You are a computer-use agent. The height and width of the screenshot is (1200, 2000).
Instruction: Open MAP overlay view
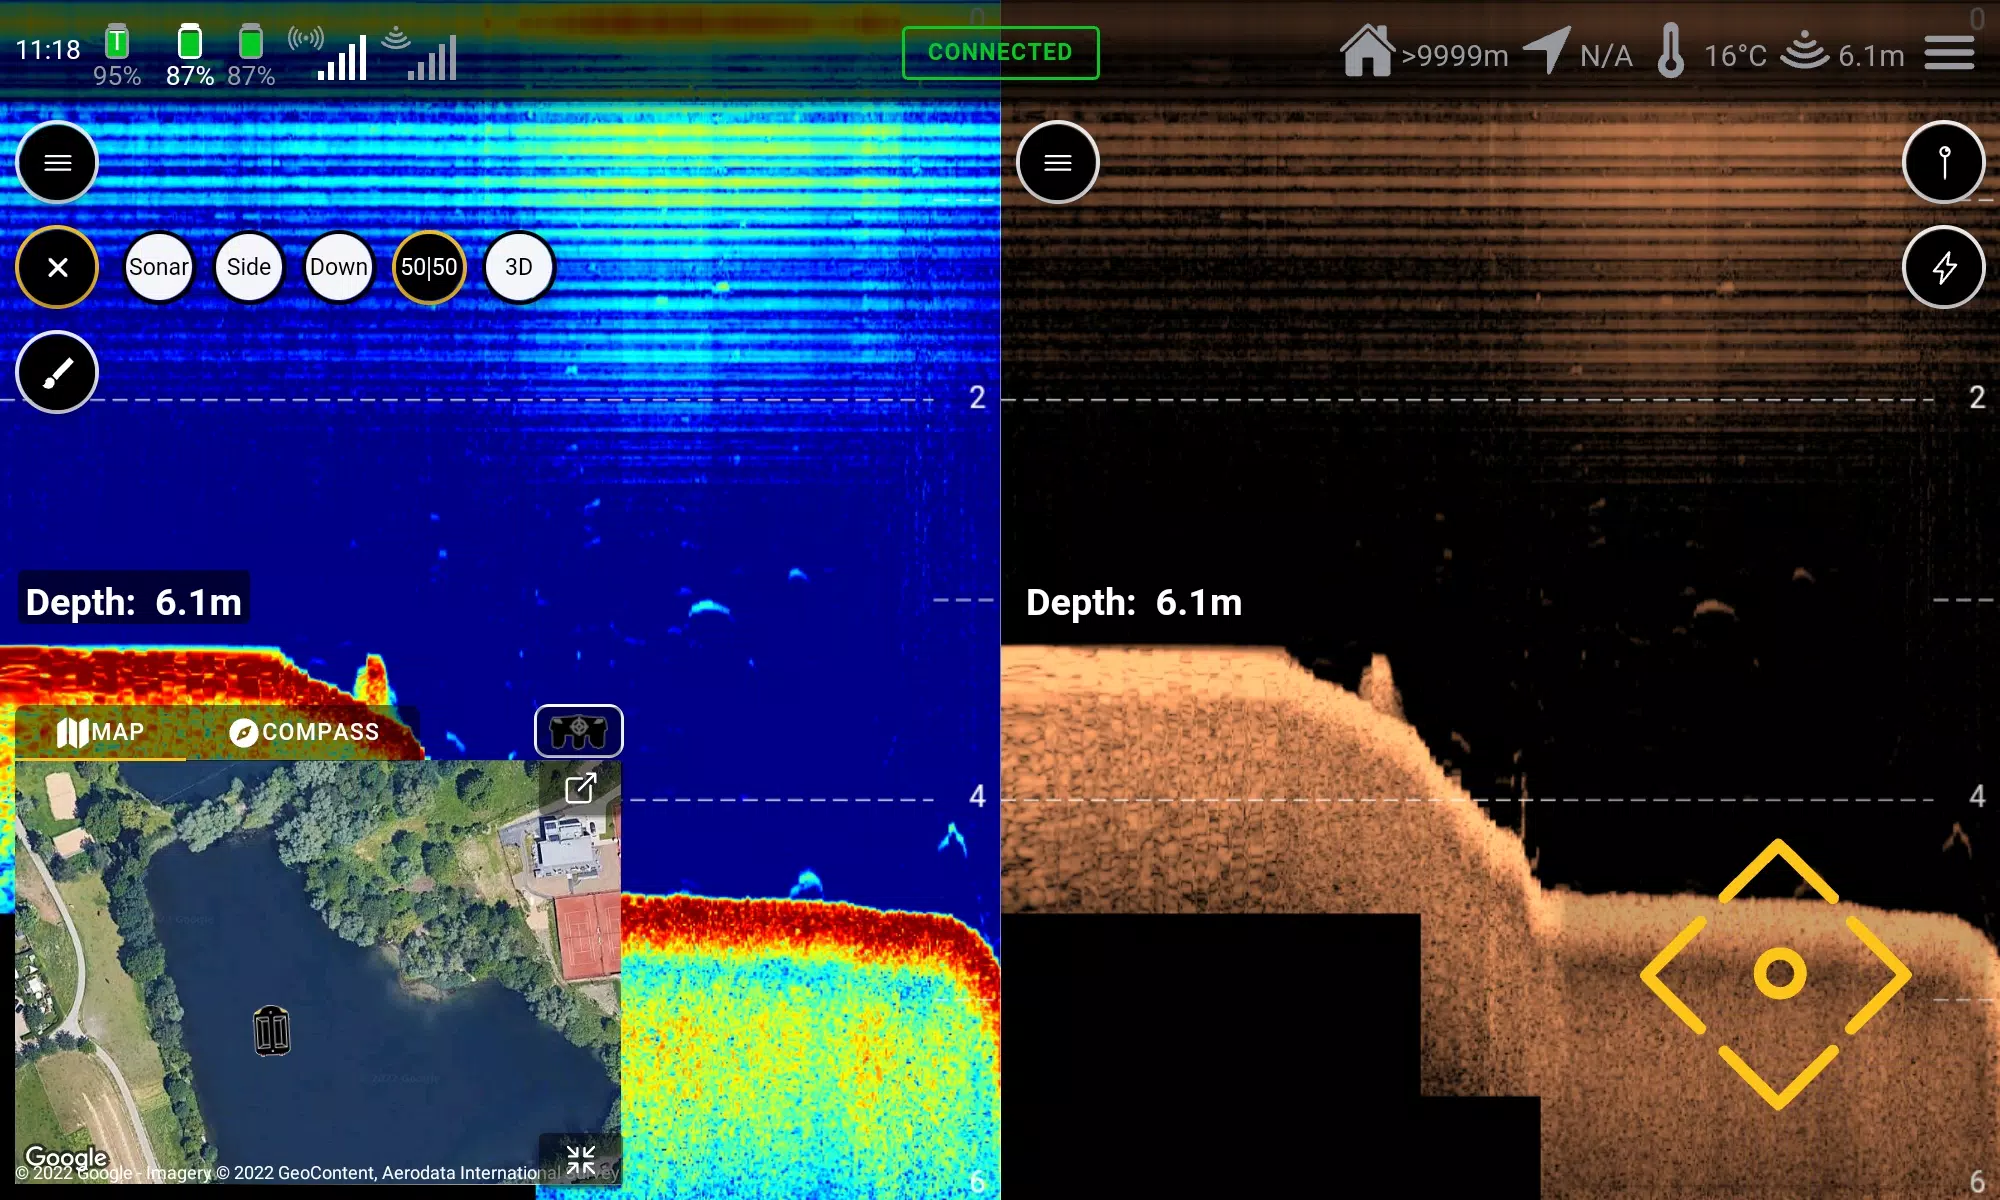(101, 730)
